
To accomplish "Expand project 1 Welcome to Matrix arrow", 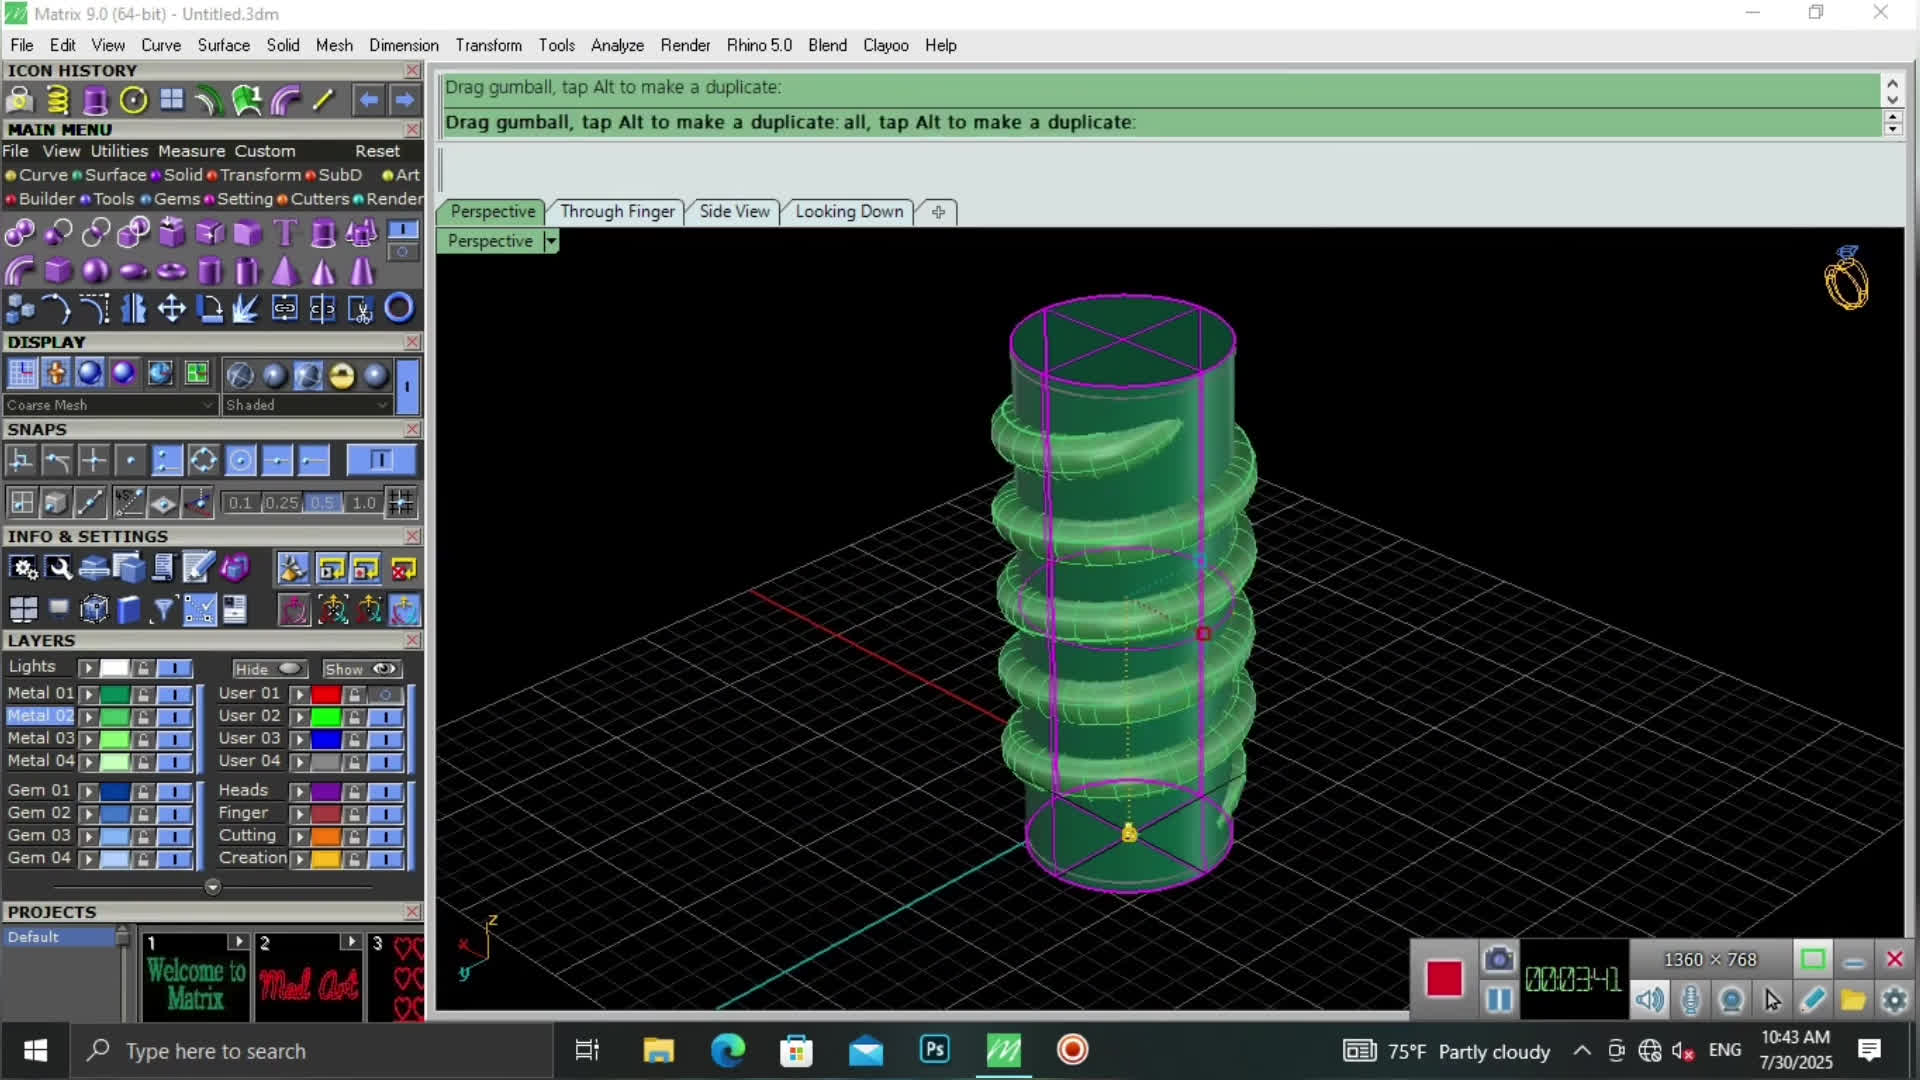I will click(x=237, y=942).
